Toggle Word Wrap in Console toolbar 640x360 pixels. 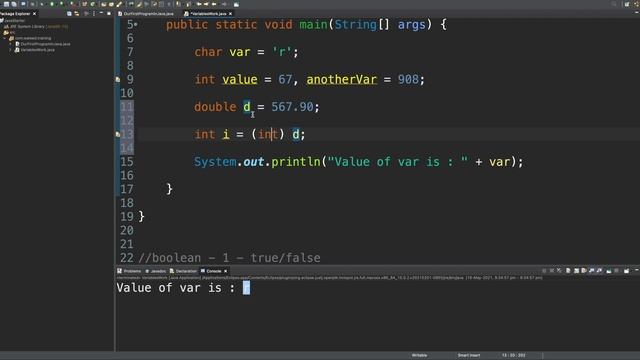click(x=584, y=270)
